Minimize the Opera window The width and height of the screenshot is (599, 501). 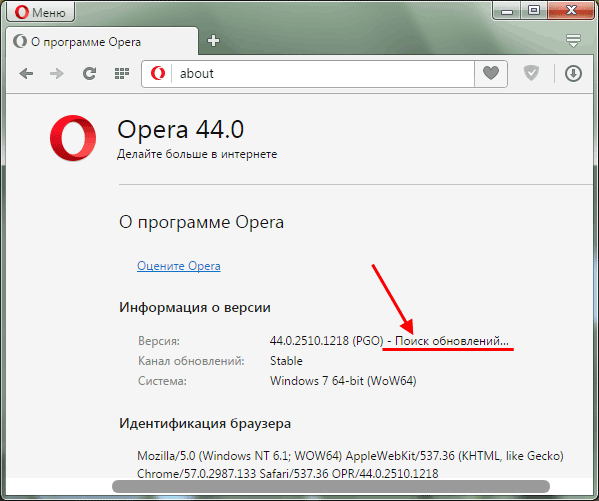[x=507, y=11]
